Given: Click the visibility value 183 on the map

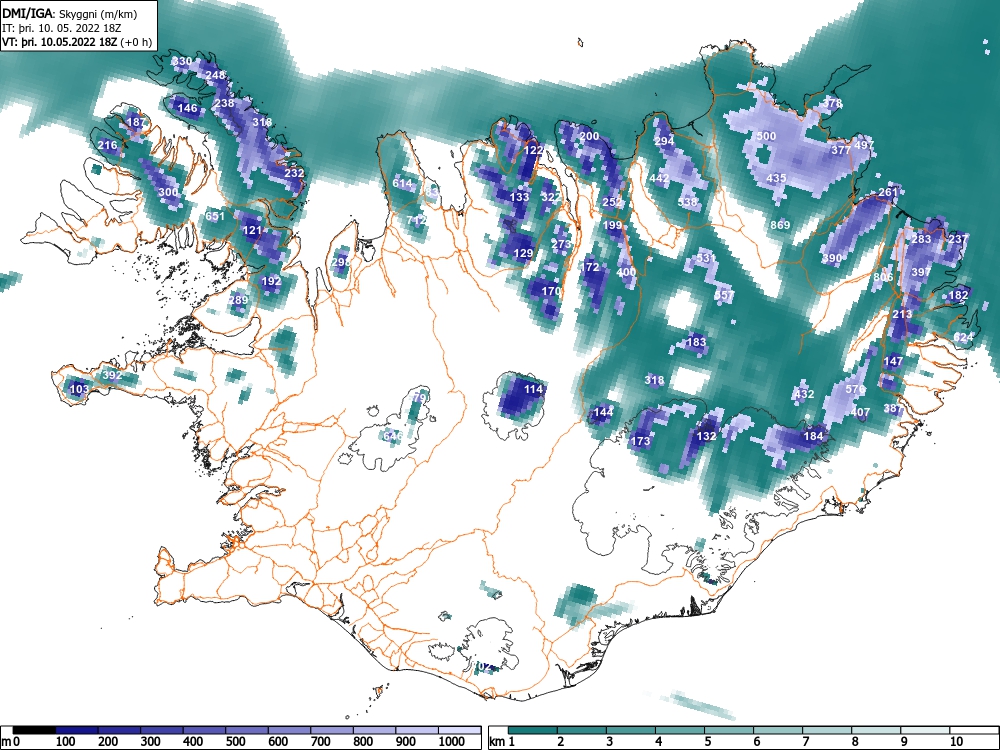Looking at the screenshot, I should tap(696, 342).
